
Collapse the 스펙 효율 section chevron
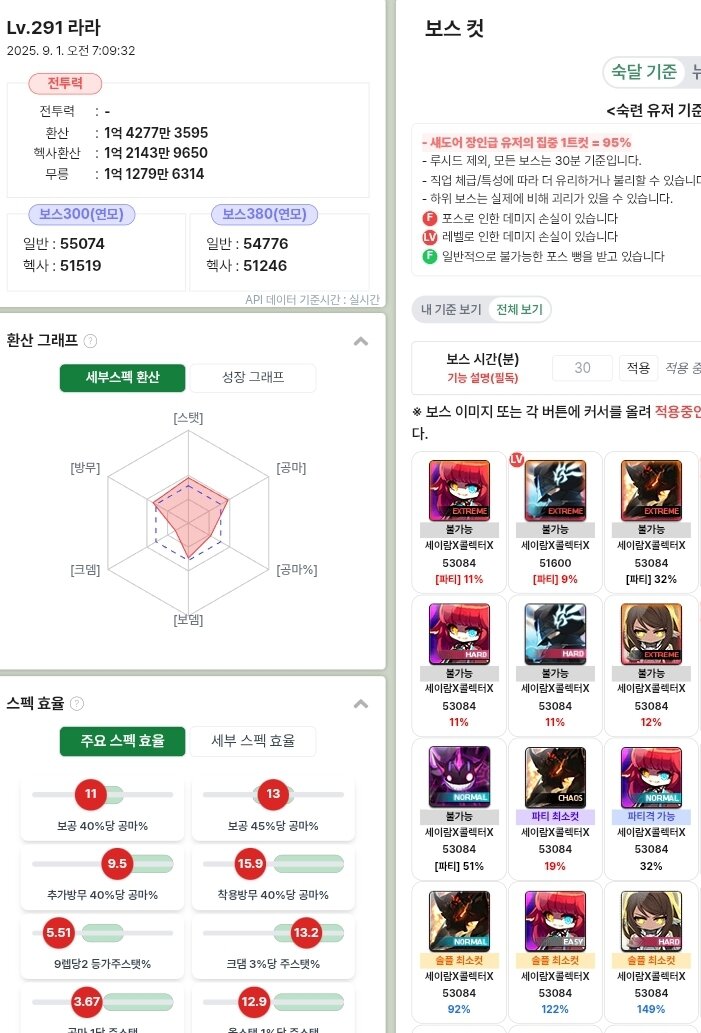[x=360, y=704]
